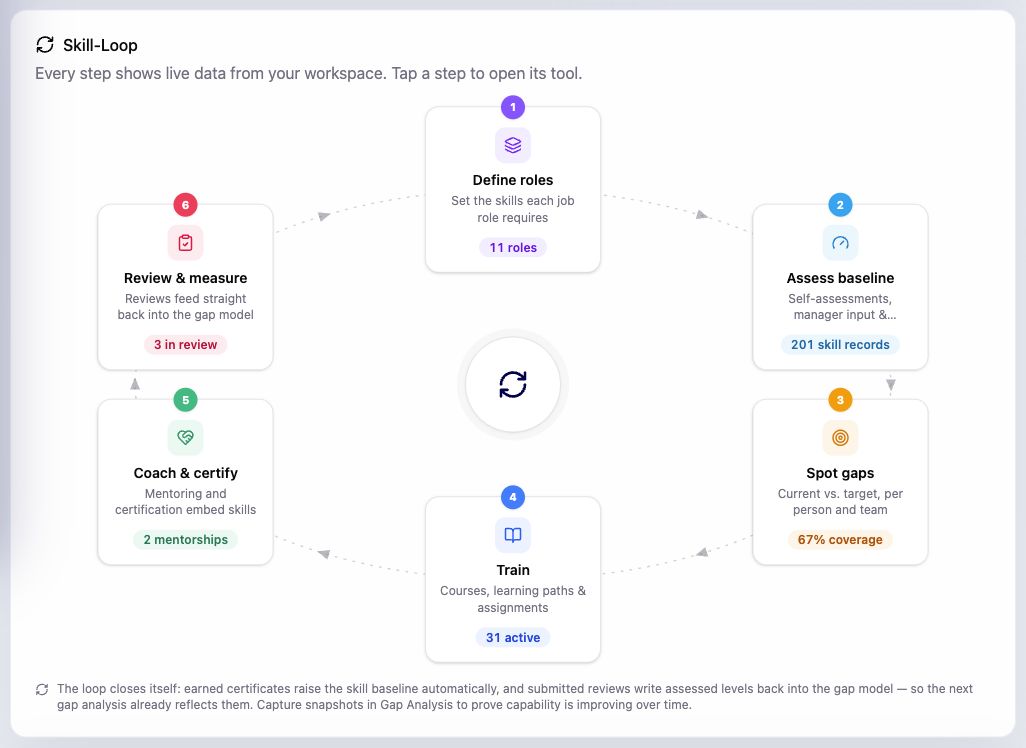This screenshot has height=748, width=1026.
Task: Select the Spot gaps card title
Action: pos(840,473)
